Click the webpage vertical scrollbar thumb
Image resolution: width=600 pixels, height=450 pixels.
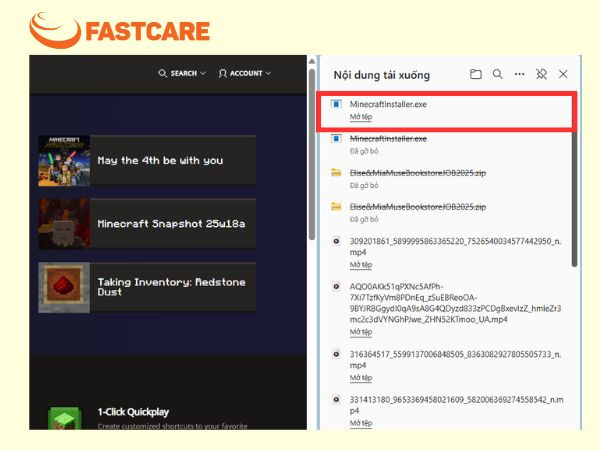pyautogui.click(x=312, y=155)
